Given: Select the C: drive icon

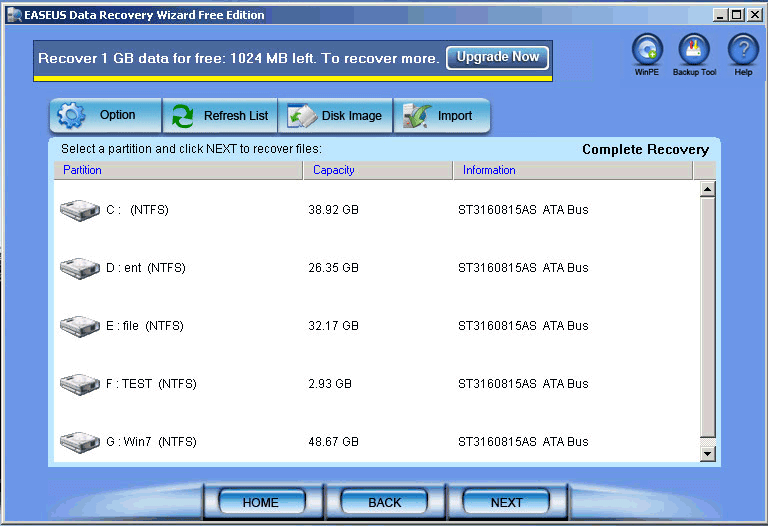Looking at the screenshot, I should pos(80,210).
